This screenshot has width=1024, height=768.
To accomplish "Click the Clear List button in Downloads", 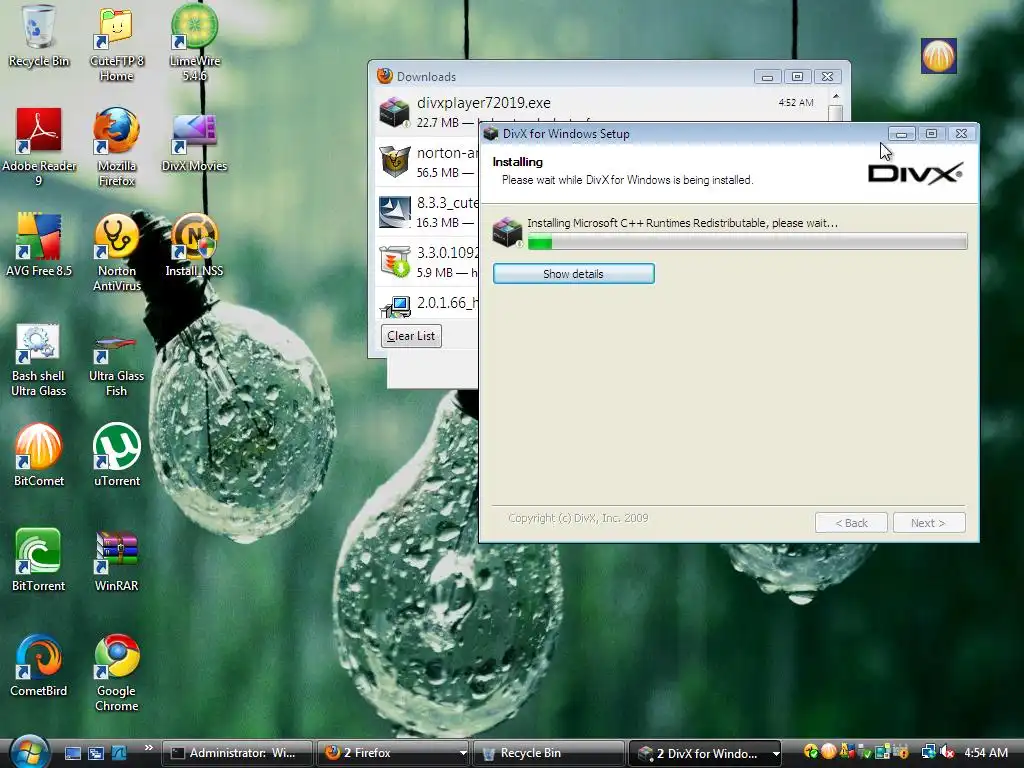I will [x=411, y=336].
